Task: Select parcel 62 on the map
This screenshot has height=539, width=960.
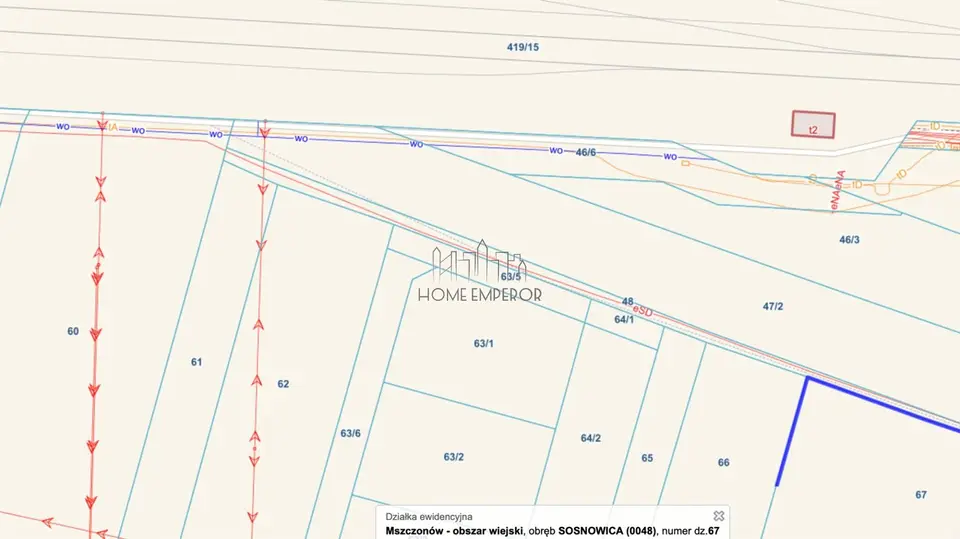Action: pos(283,384)
